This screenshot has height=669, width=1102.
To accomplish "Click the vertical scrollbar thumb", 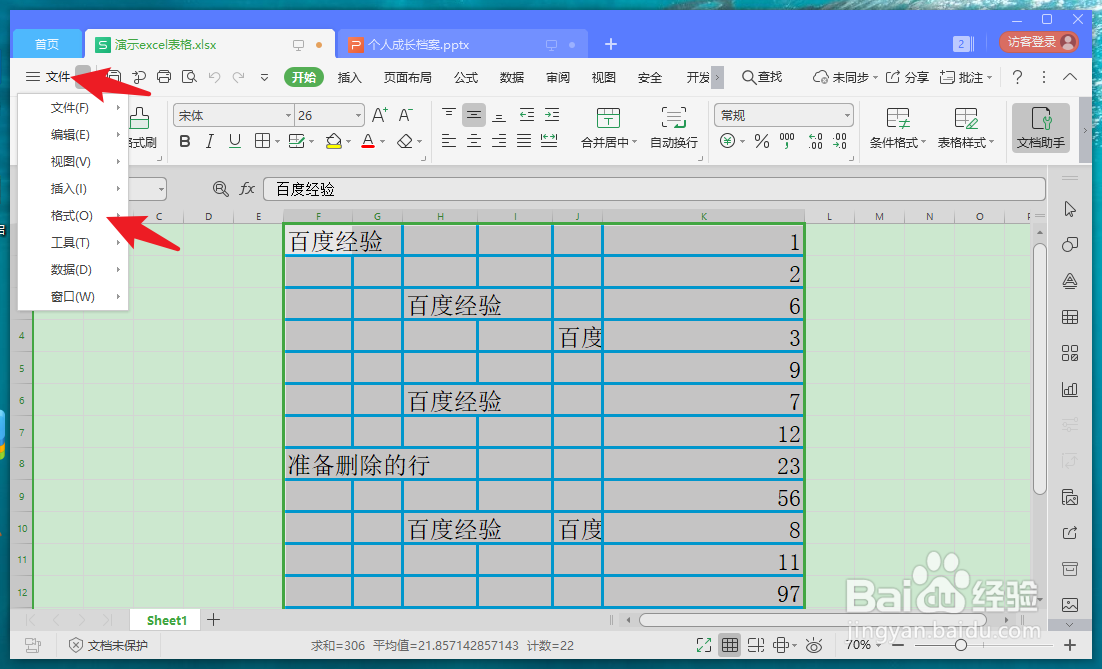I will (1040, 369).
